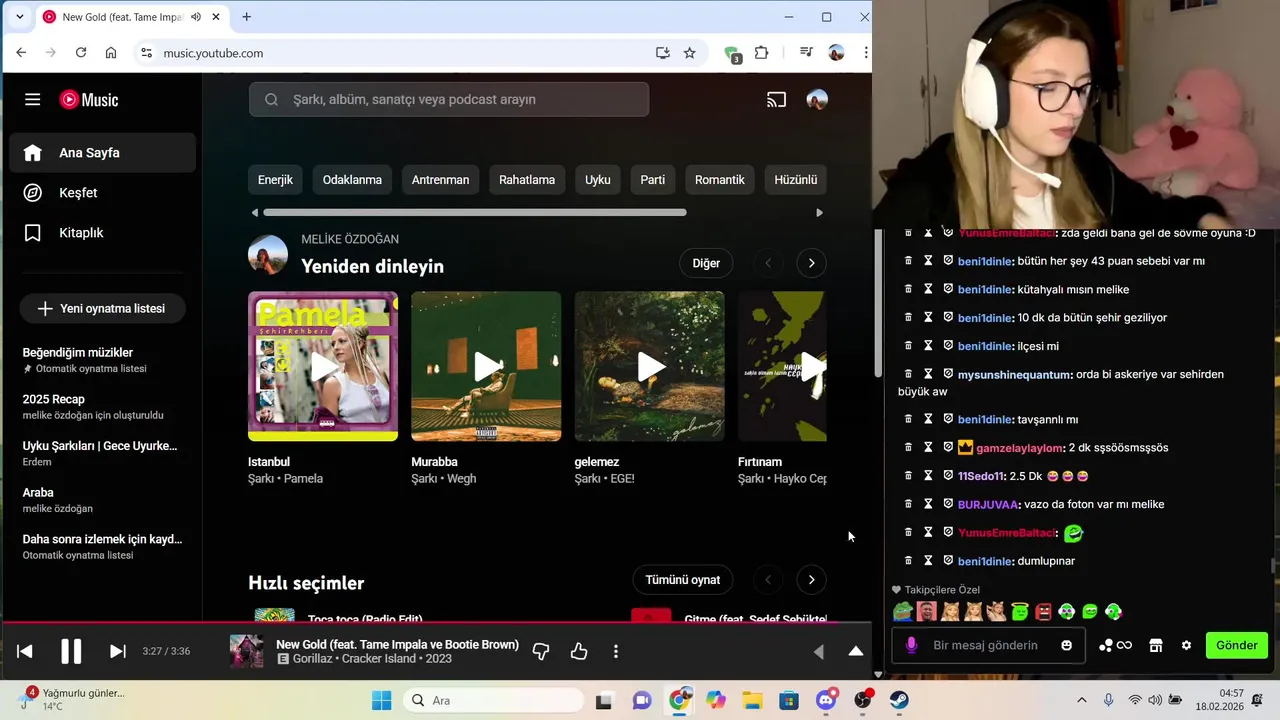The width and height of the screenshot is (1280, 720).
Task: Open the hamburger guide menu
Action: 33,100
